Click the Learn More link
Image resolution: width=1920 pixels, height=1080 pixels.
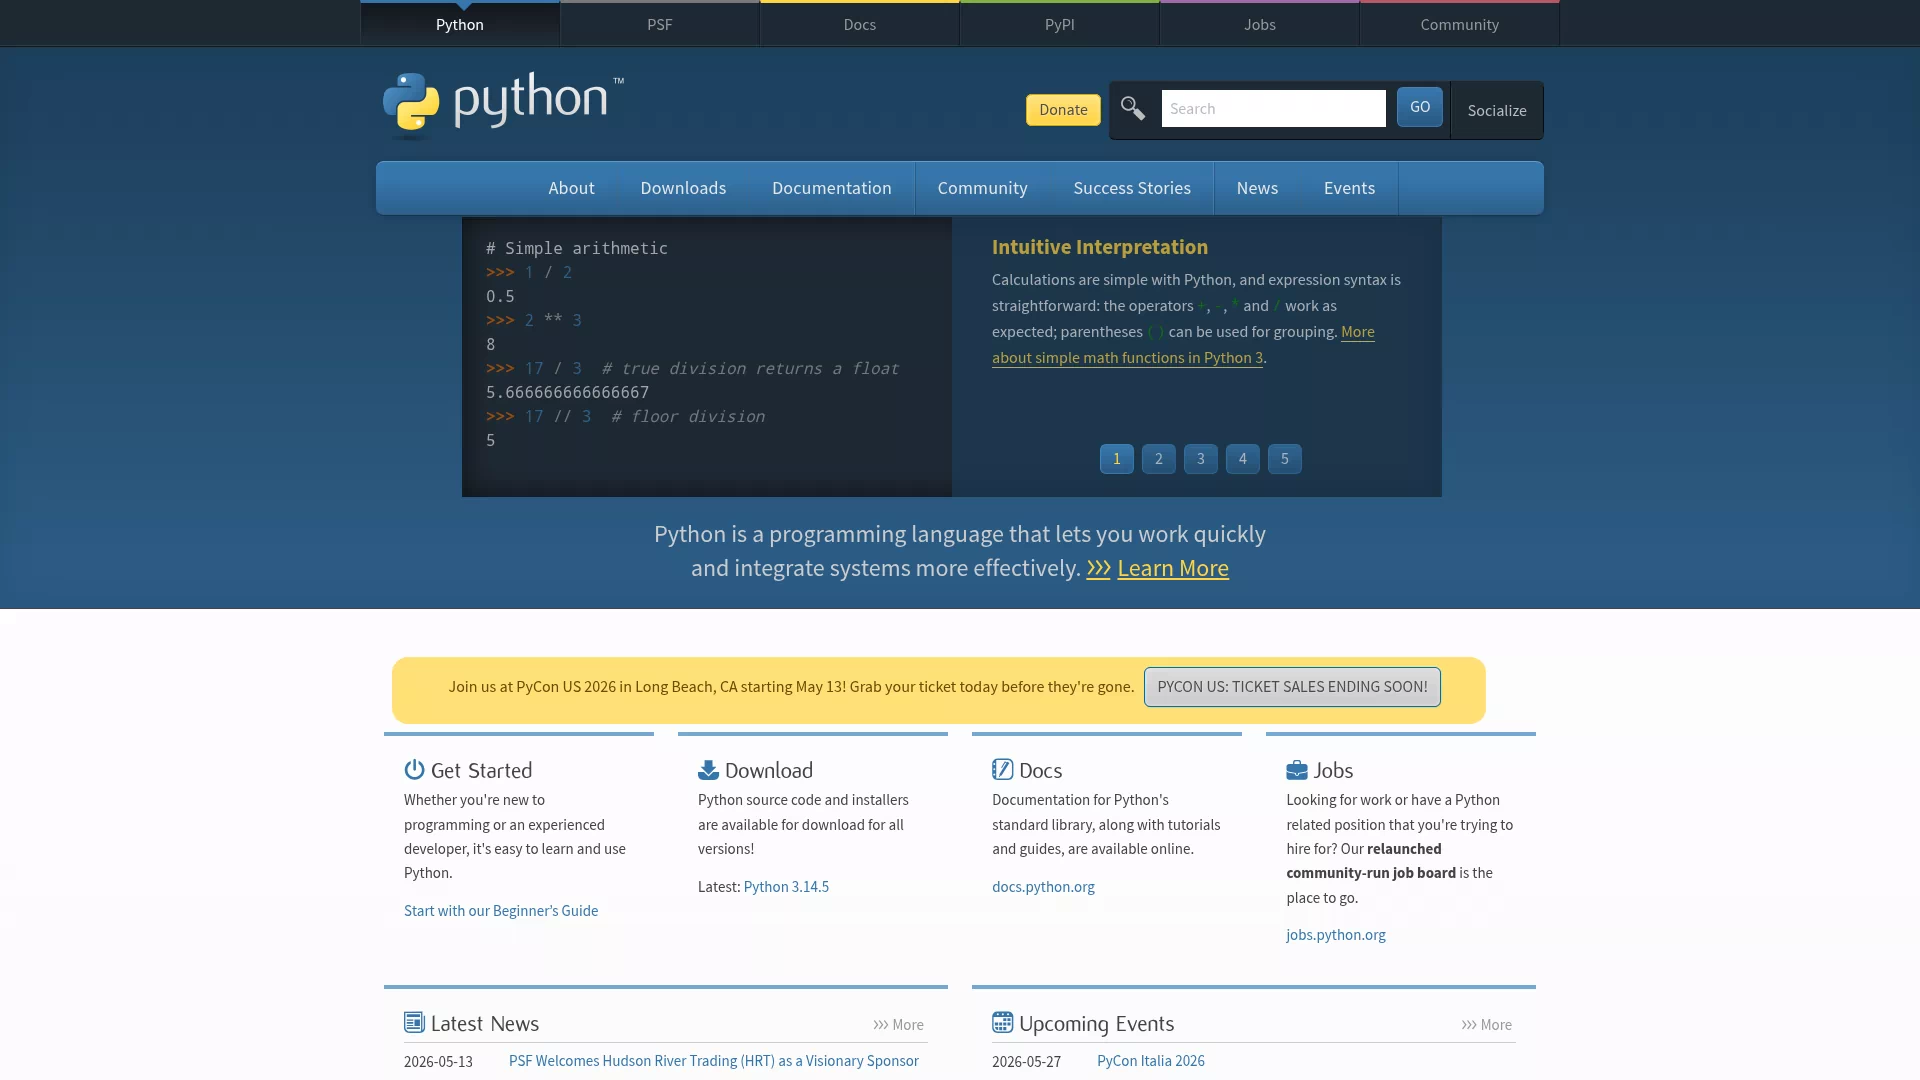1173,568
